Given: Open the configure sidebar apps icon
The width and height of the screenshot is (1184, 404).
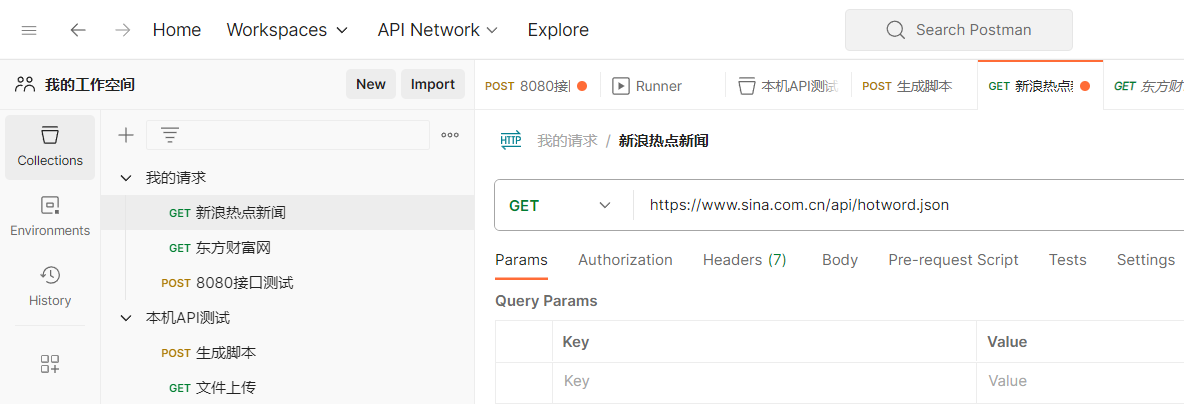Looking at the screenshot, I should [50, 364].
